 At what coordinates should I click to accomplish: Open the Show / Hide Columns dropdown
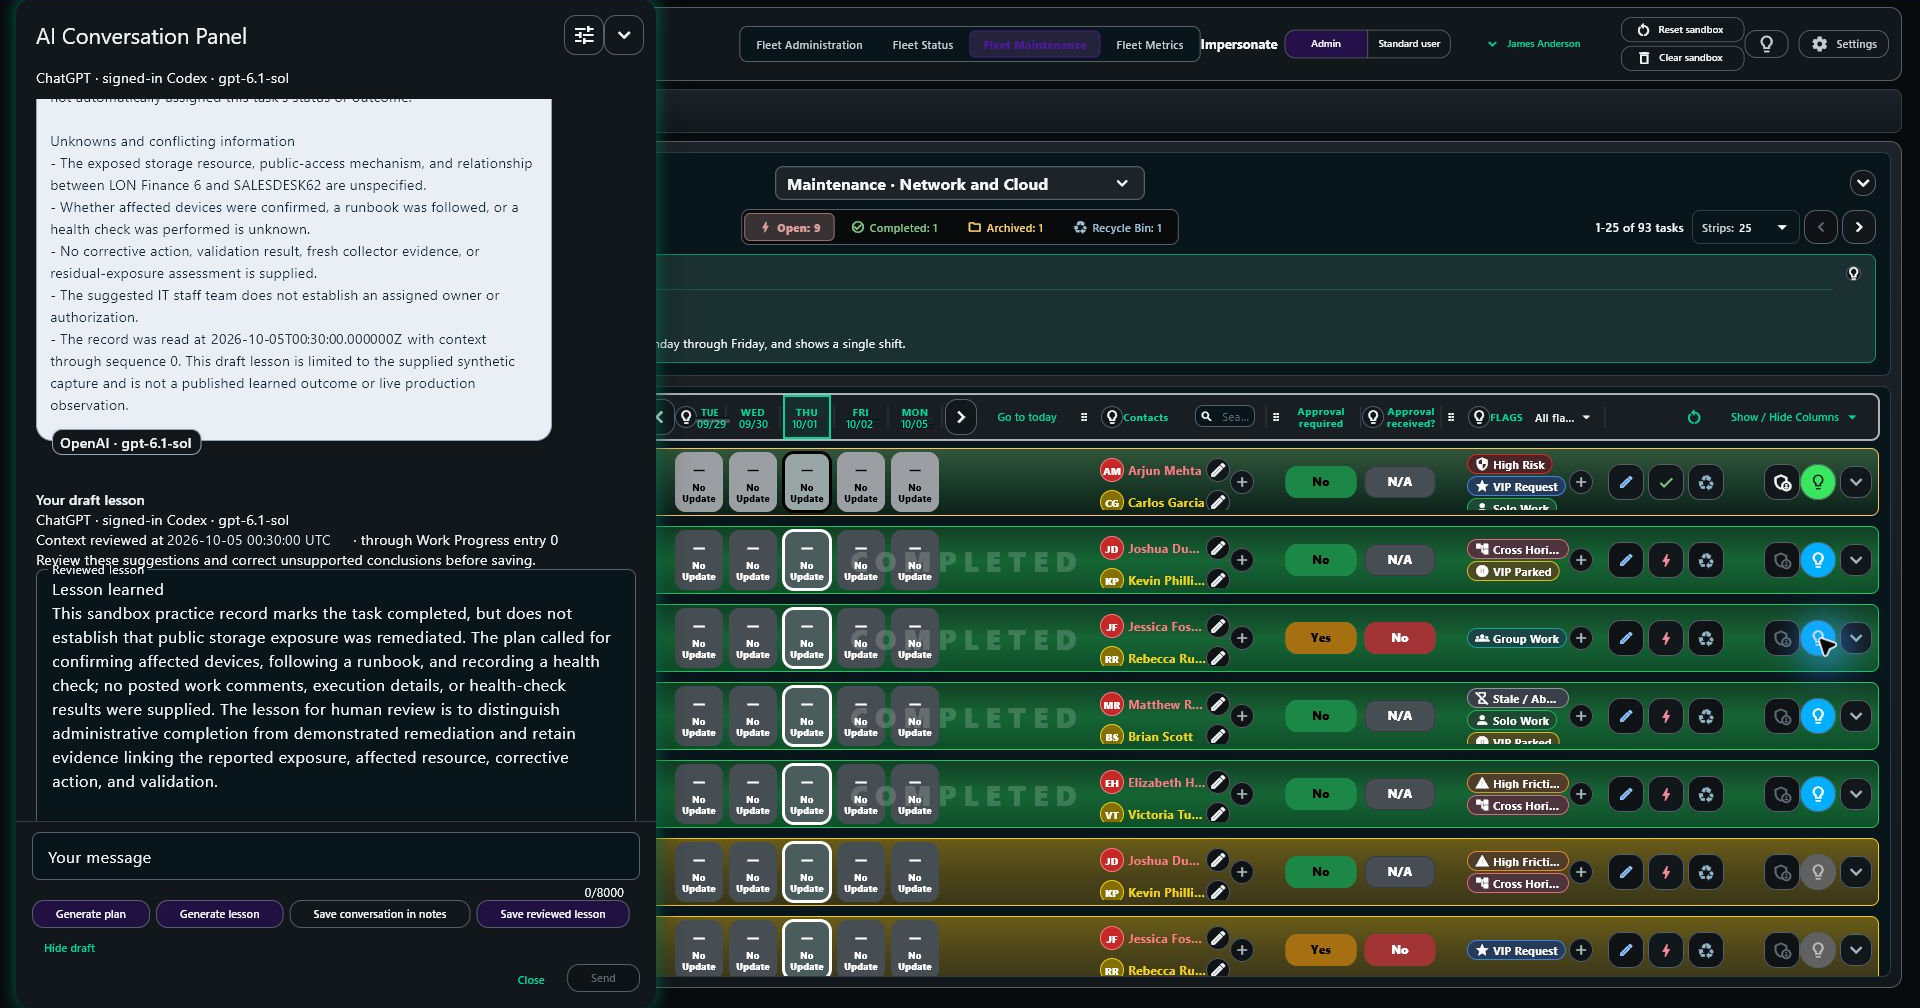1793,417
